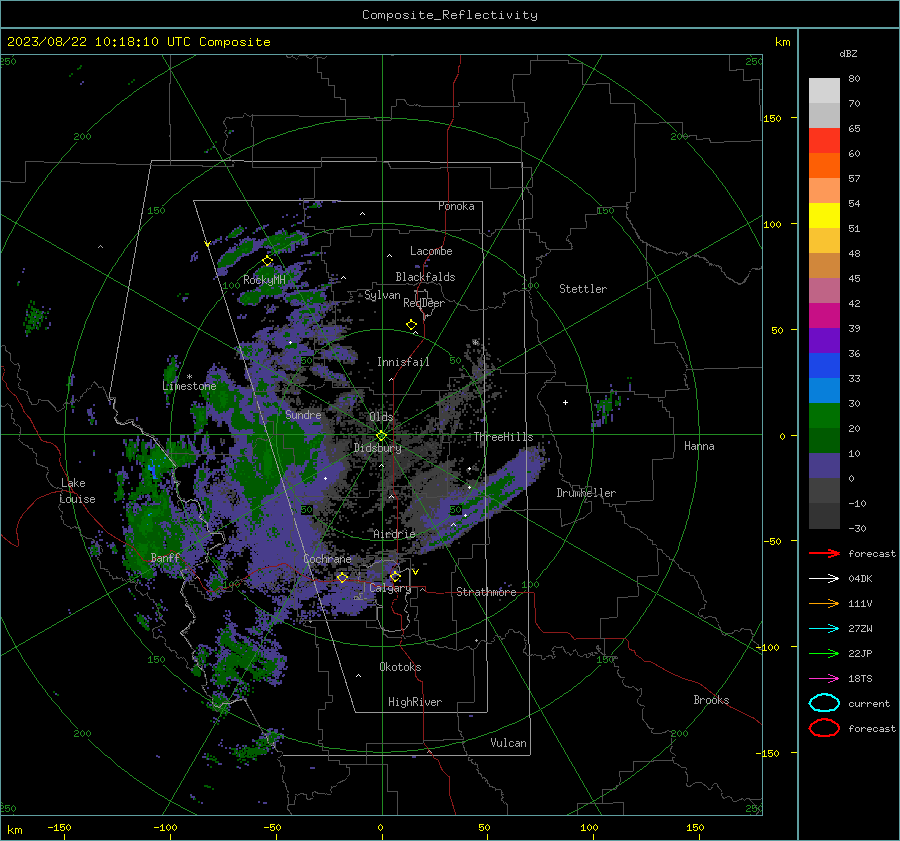Click the Airdrie label
The height and width of the screenshot is (841, 900).
click(x=394, y=534)
